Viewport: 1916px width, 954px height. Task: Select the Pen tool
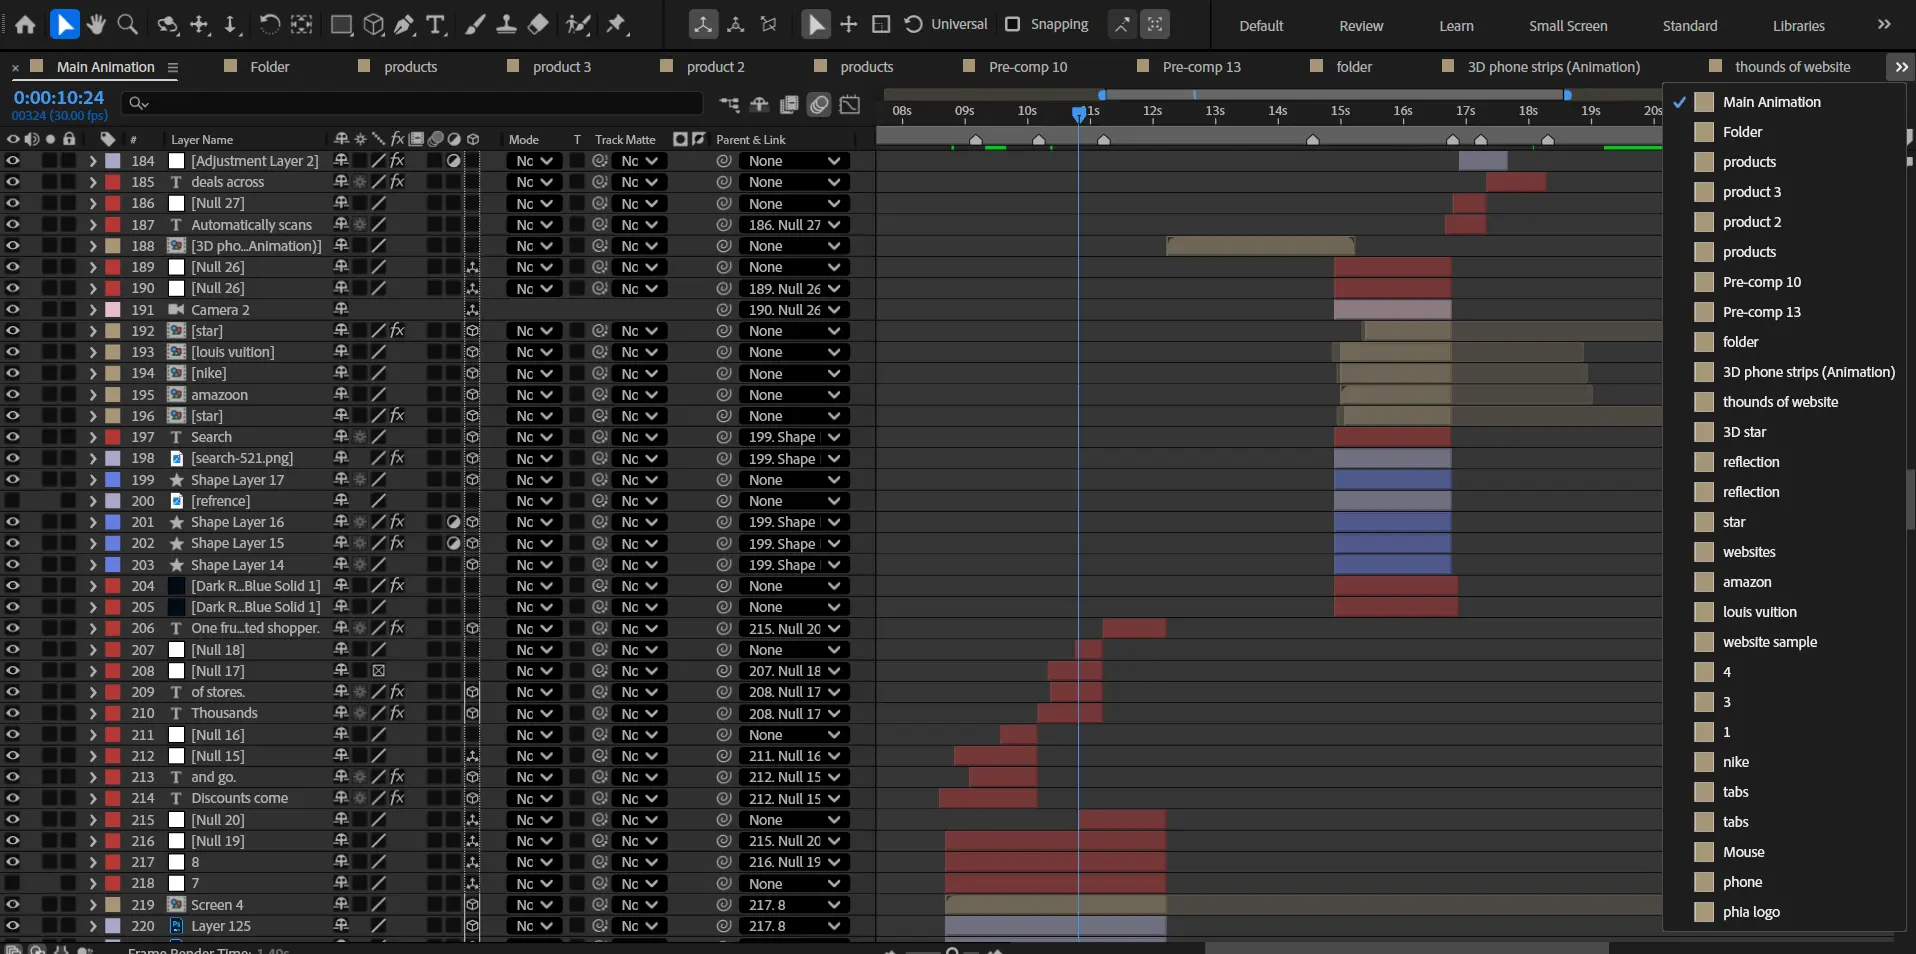[x=405, y=24]
